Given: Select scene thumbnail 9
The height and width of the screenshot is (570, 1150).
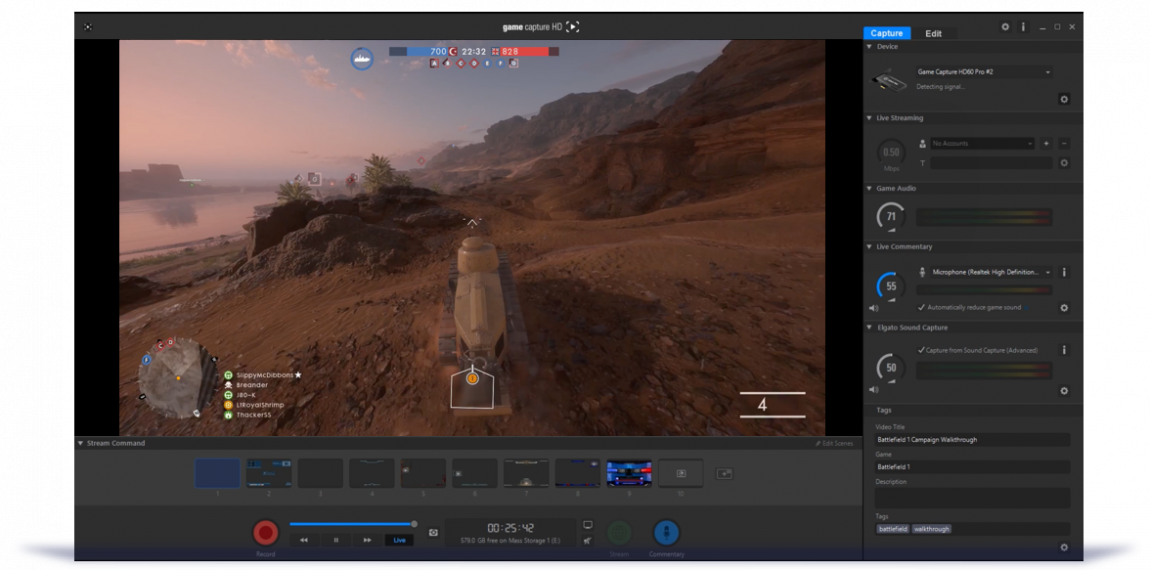Looking at the screenshot, I should pyautogui.click(x=629, y=473).
